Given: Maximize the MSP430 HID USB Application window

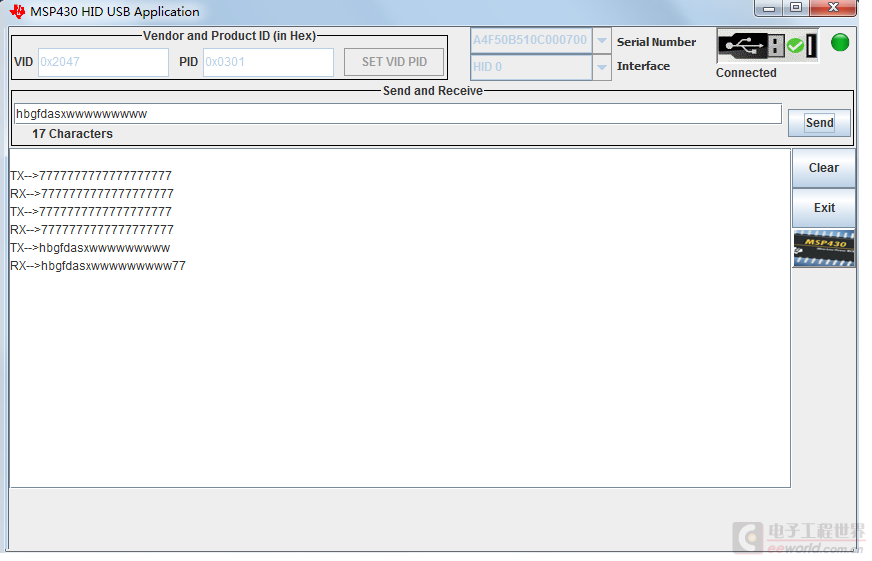Looking at the screenshot, I should (x=796, y=8).
